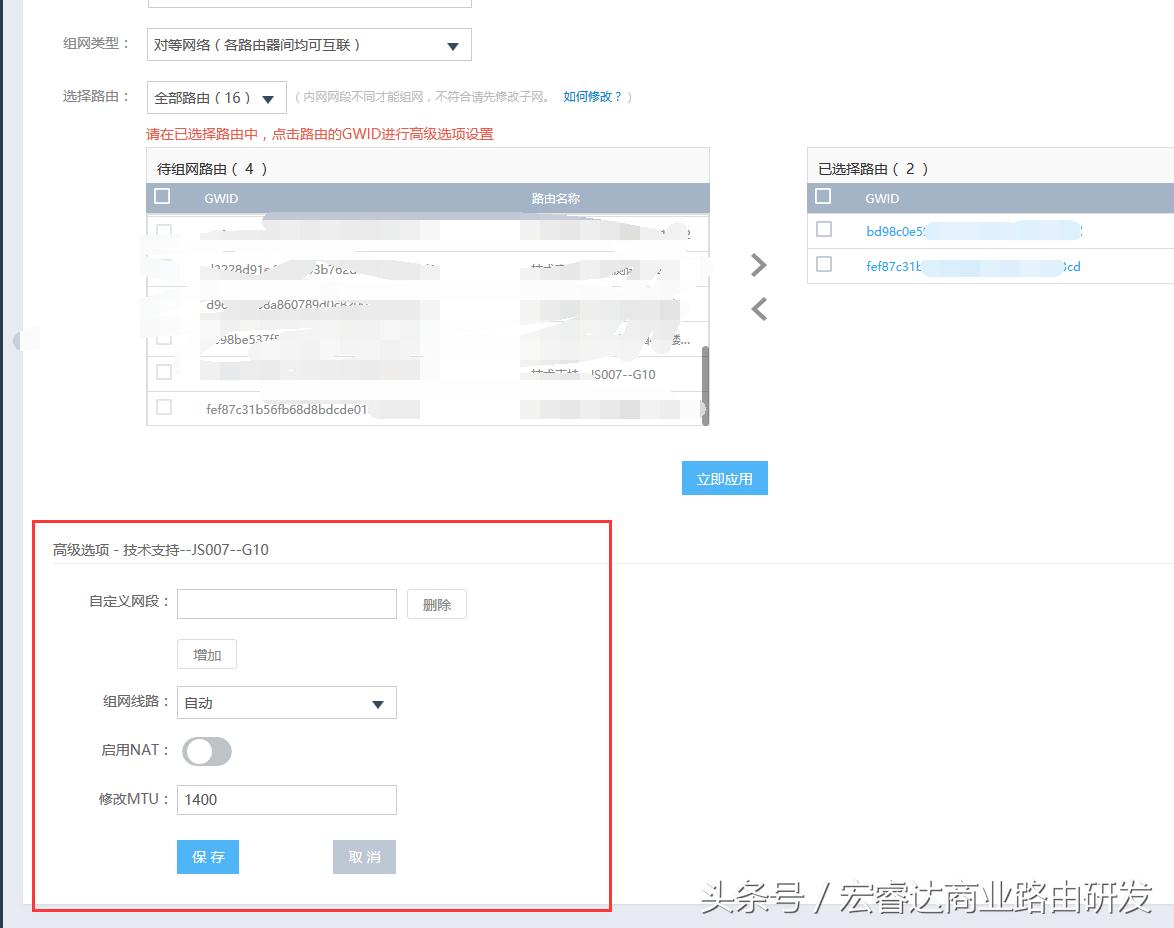Click the right arrow to add selected routes
This screenshot has width=1174, height=928.
tap(758, 264)
